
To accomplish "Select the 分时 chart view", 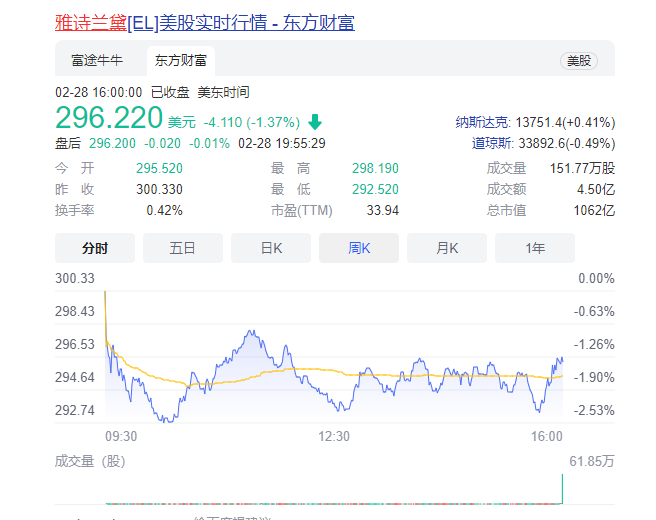I will [95, 248].
